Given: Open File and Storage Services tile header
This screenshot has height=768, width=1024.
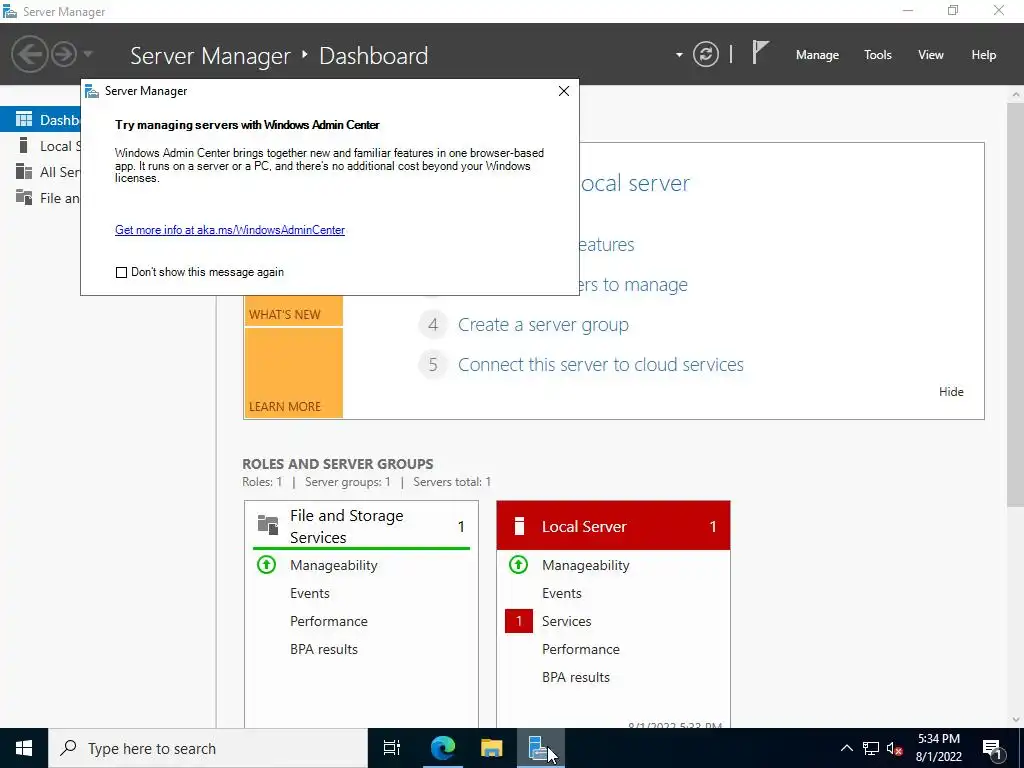Looking at the screenshot, I should [x=361, y=526].
